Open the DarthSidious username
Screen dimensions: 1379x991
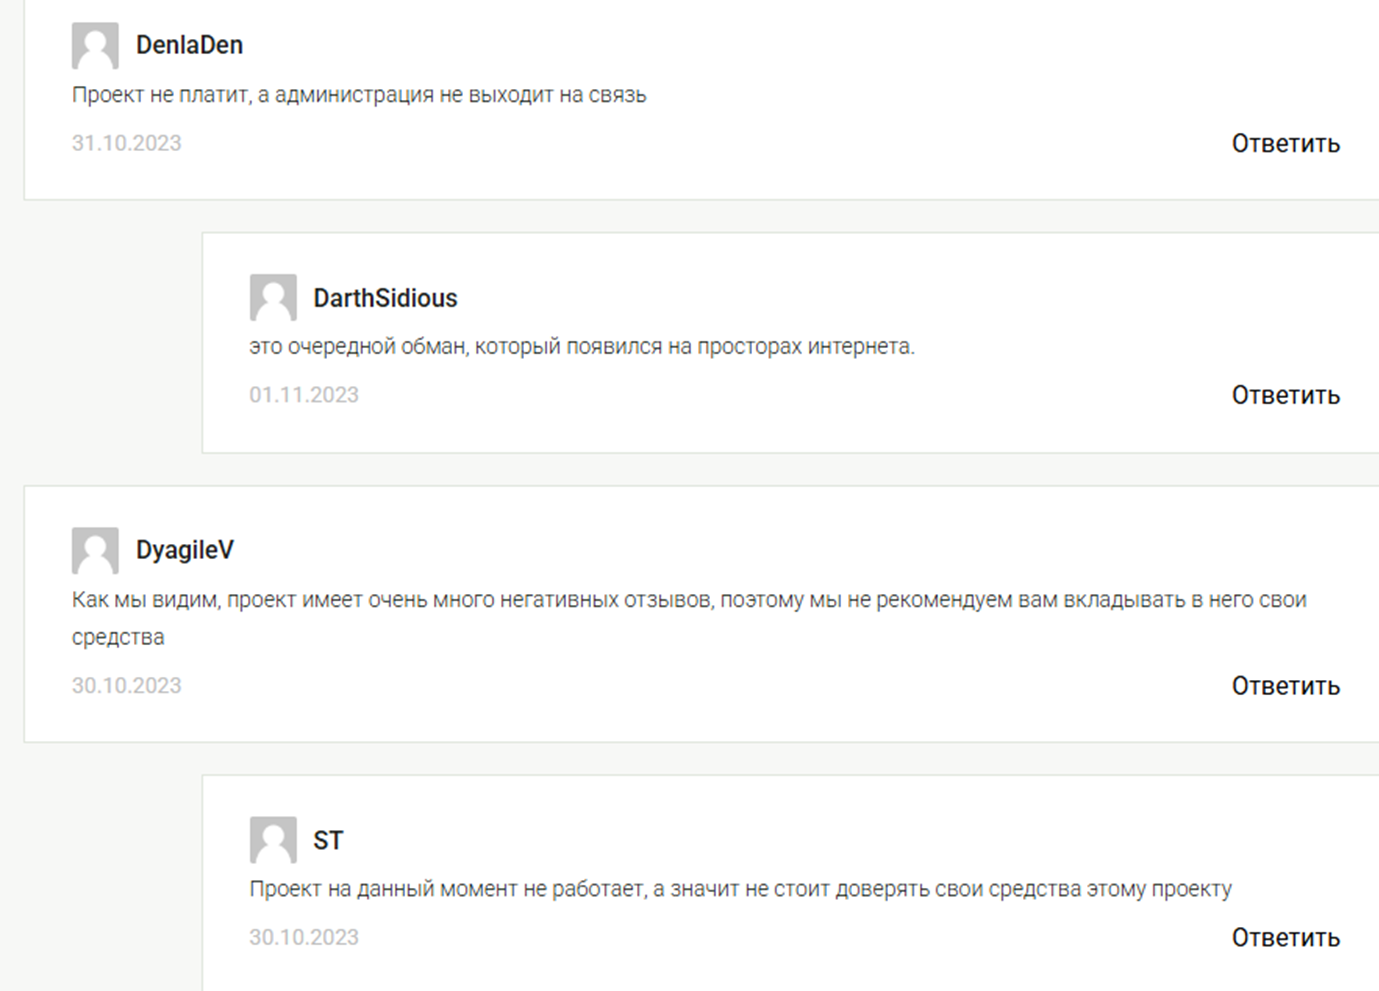point(385,298)
